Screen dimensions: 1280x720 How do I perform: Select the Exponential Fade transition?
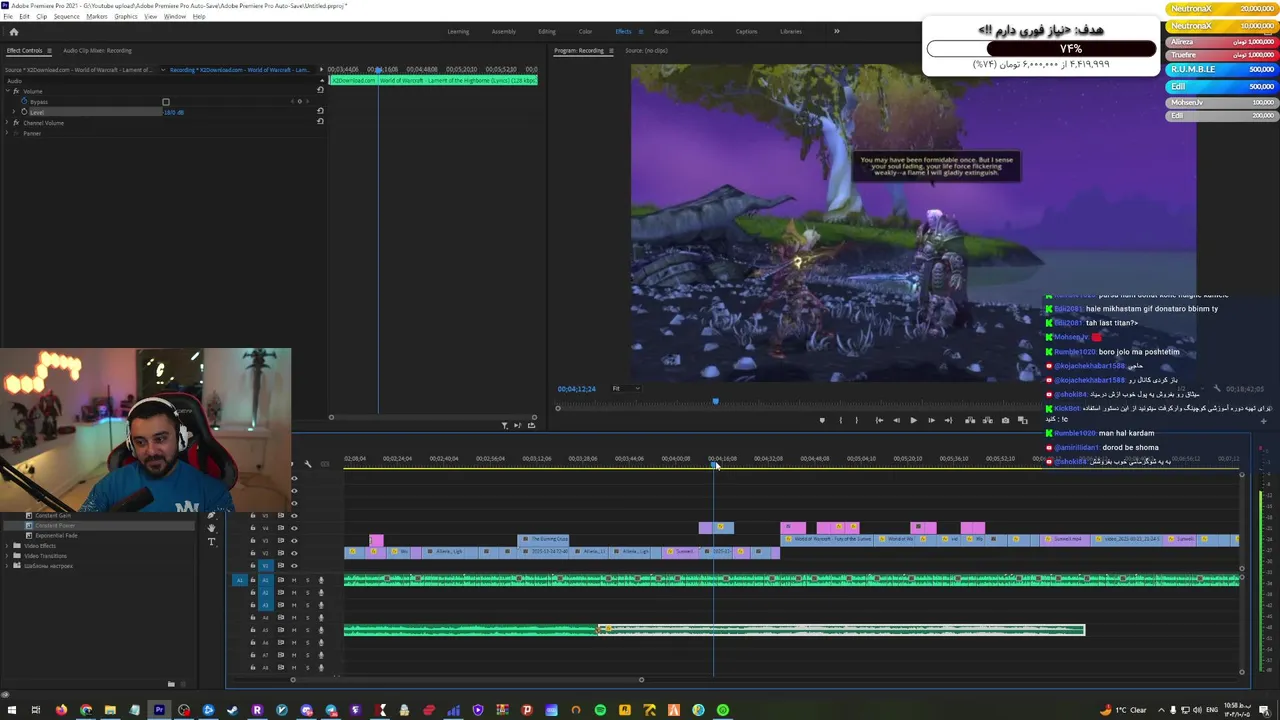(57, 536)
